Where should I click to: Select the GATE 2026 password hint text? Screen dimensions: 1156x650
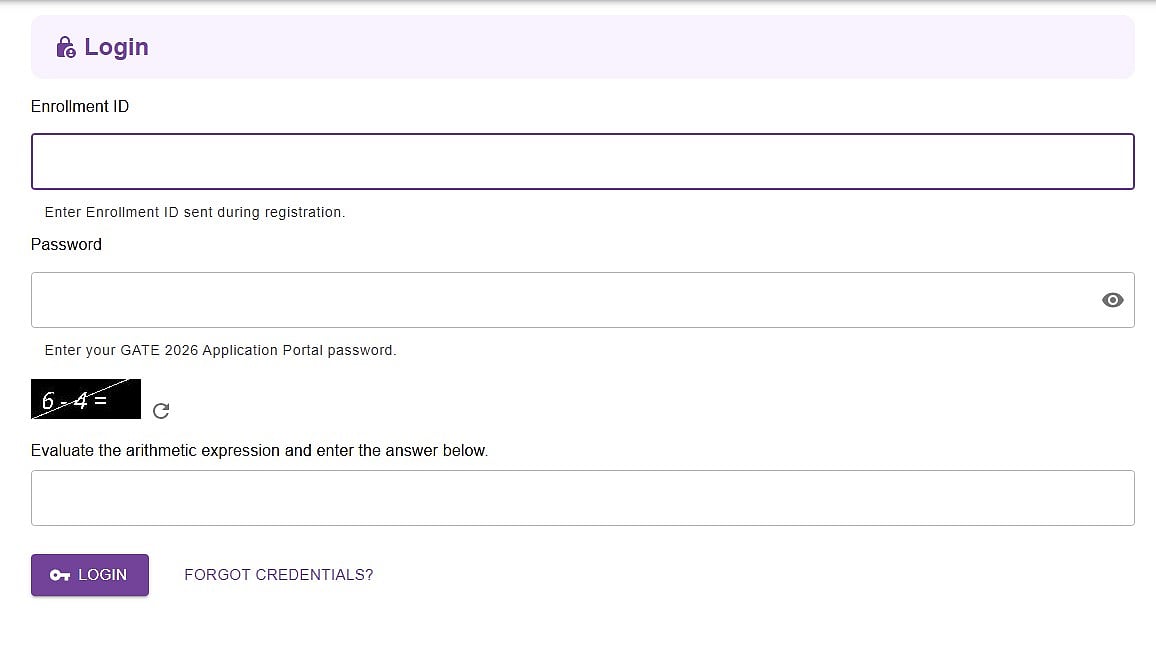[220, 350]
